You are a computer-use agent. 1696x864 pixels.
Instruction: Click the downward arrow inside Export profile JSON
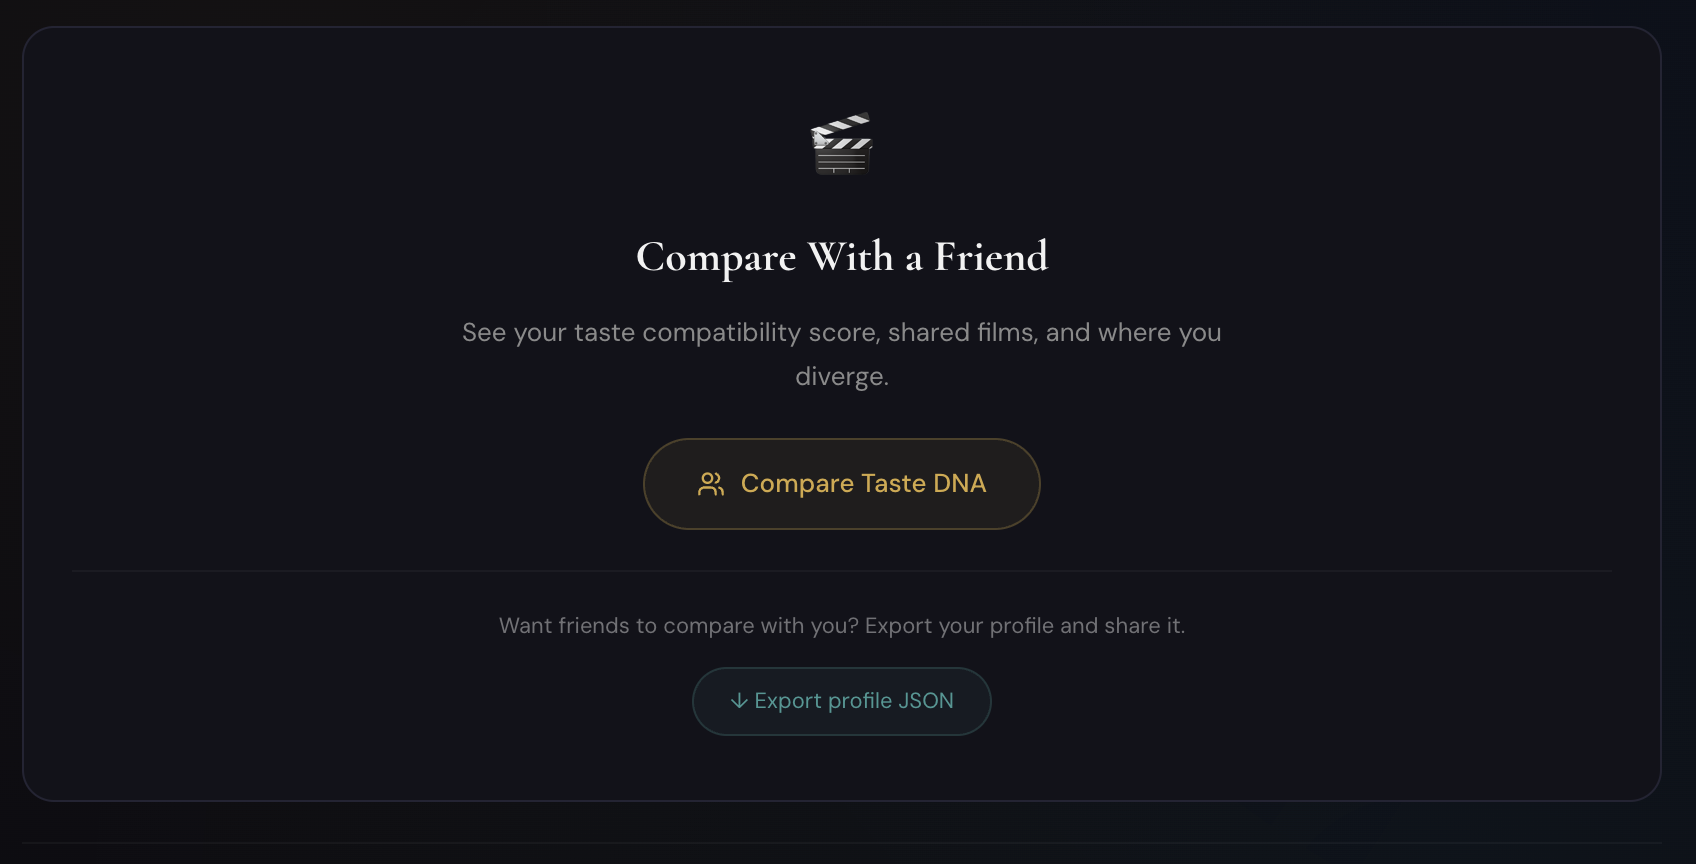coord(738,701)
